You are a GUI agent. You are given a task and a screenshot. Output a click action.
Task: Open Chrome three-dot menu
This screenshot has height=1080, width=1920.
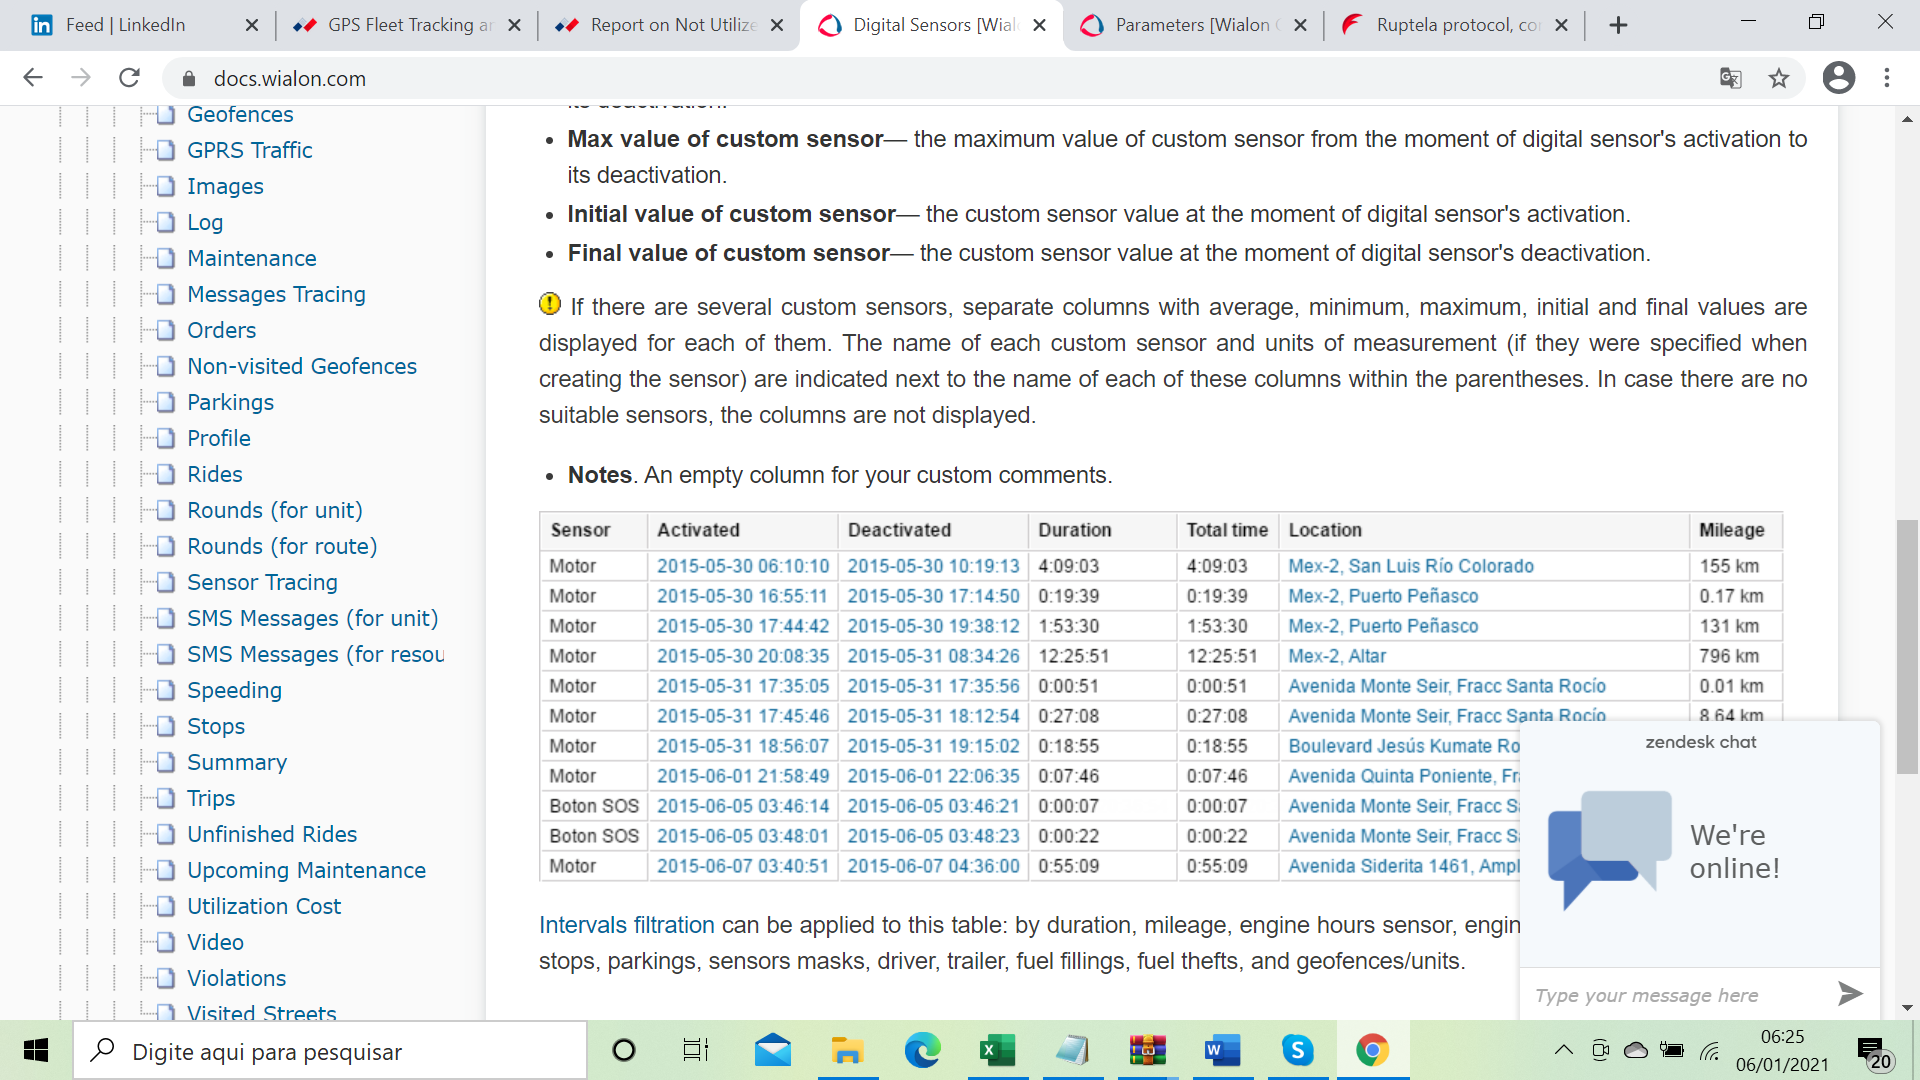point(1887,78)
